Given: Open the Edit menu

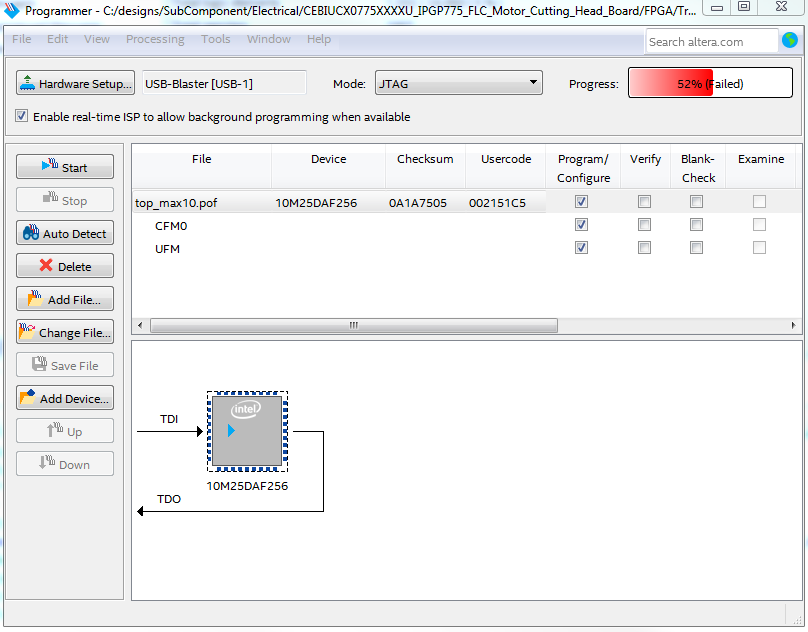Looking at the screenshot, I should point(57,39).
